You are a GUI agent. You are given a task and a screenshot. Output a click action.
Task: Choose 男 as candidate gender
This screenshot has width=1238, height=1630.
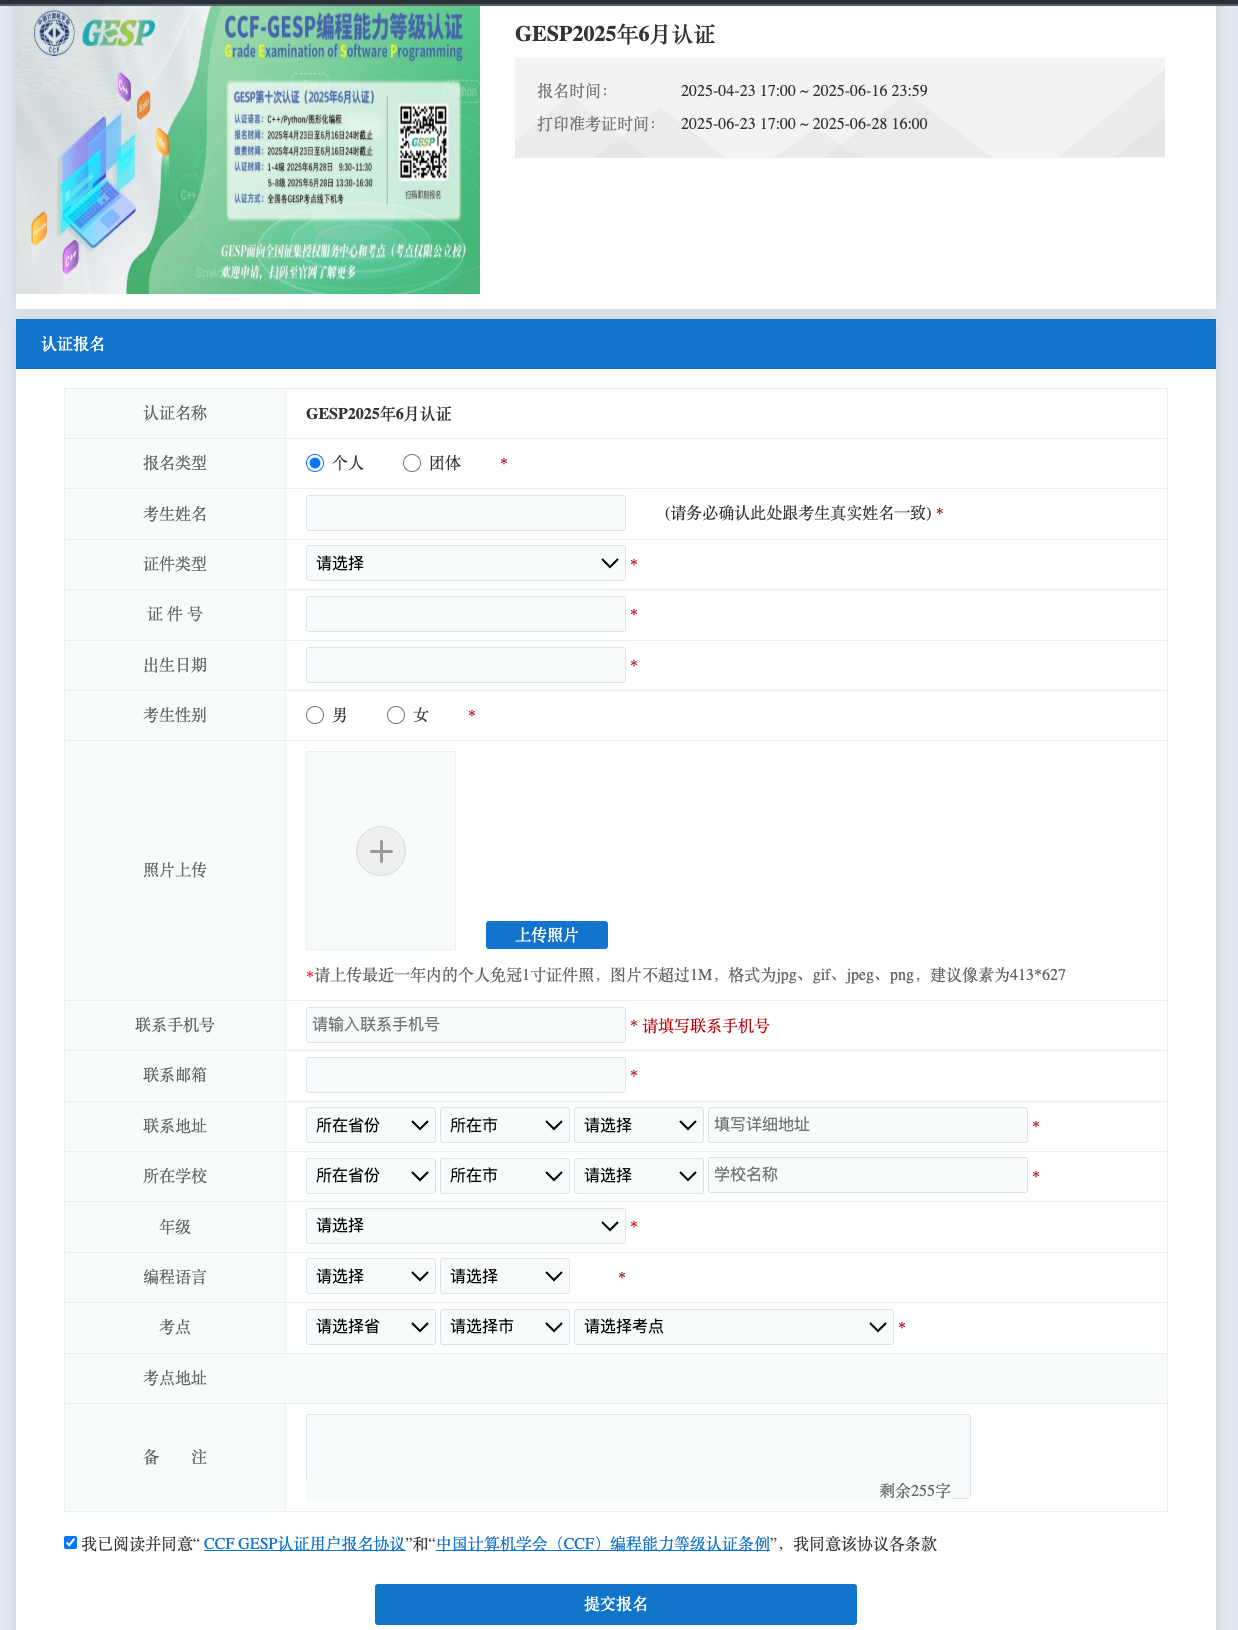[x=315, y=715]
